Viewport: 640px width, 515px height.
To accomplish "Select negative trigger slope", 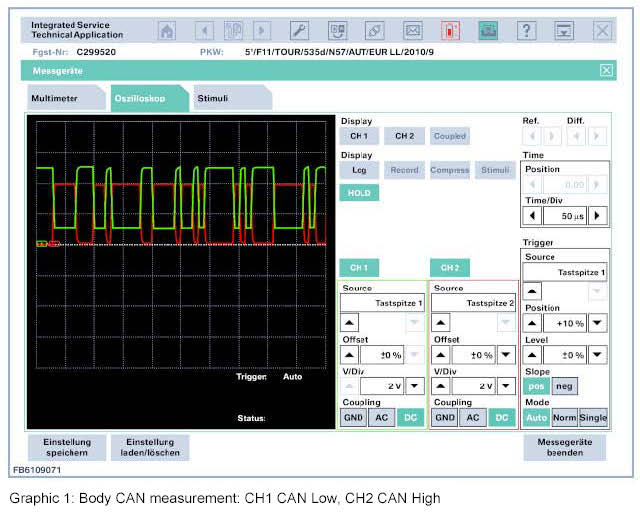I will pyautogui.click(x=564, y=386).
